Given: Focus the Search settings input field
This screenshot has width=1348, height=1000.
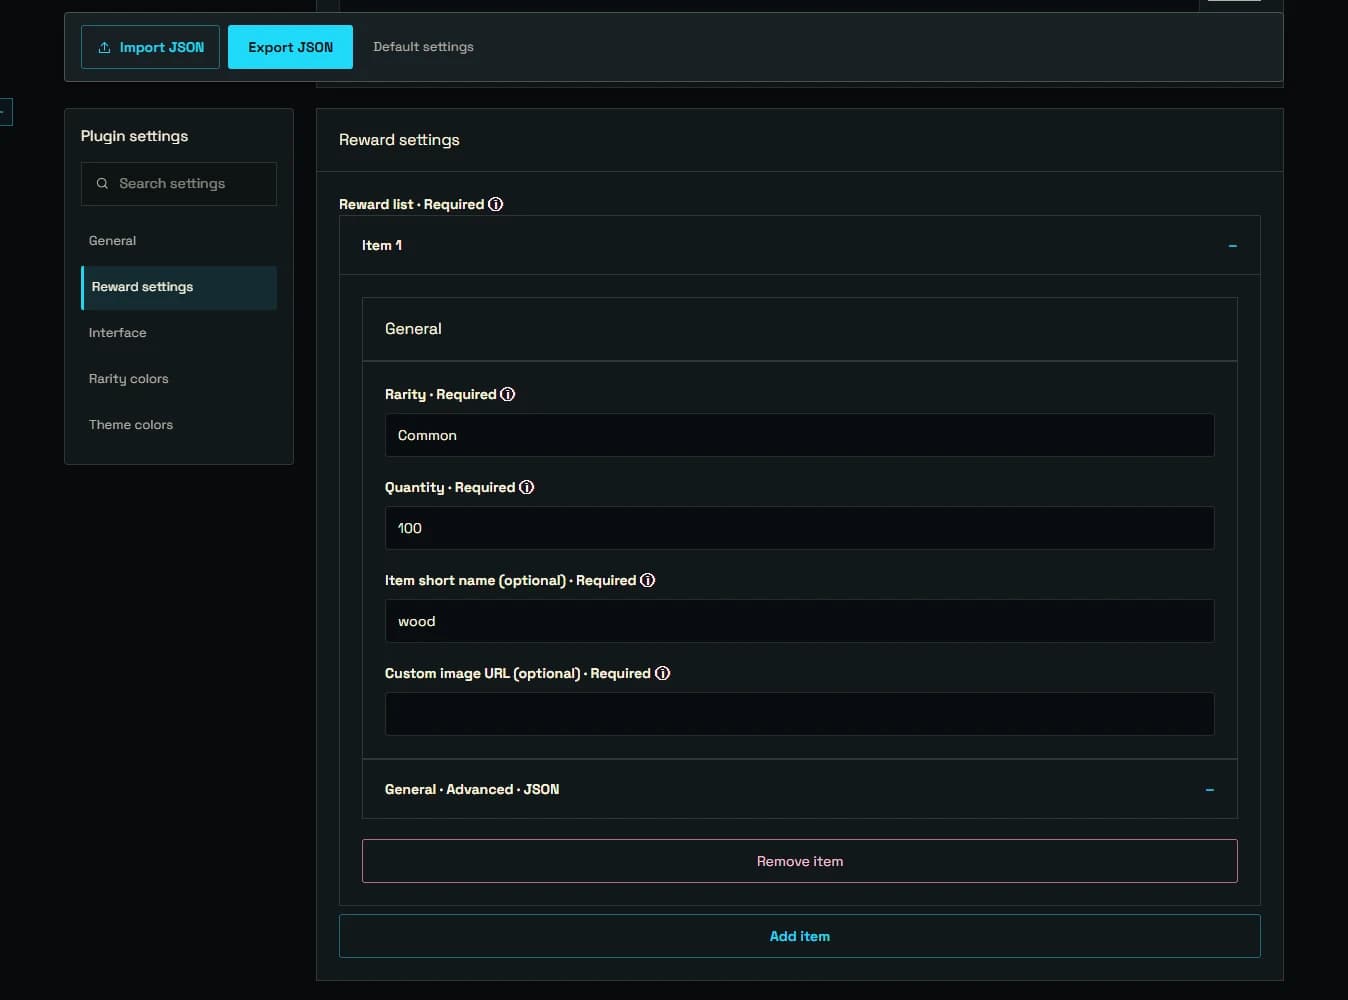Looking at the screenshot, I should click(x=179, y=184).
